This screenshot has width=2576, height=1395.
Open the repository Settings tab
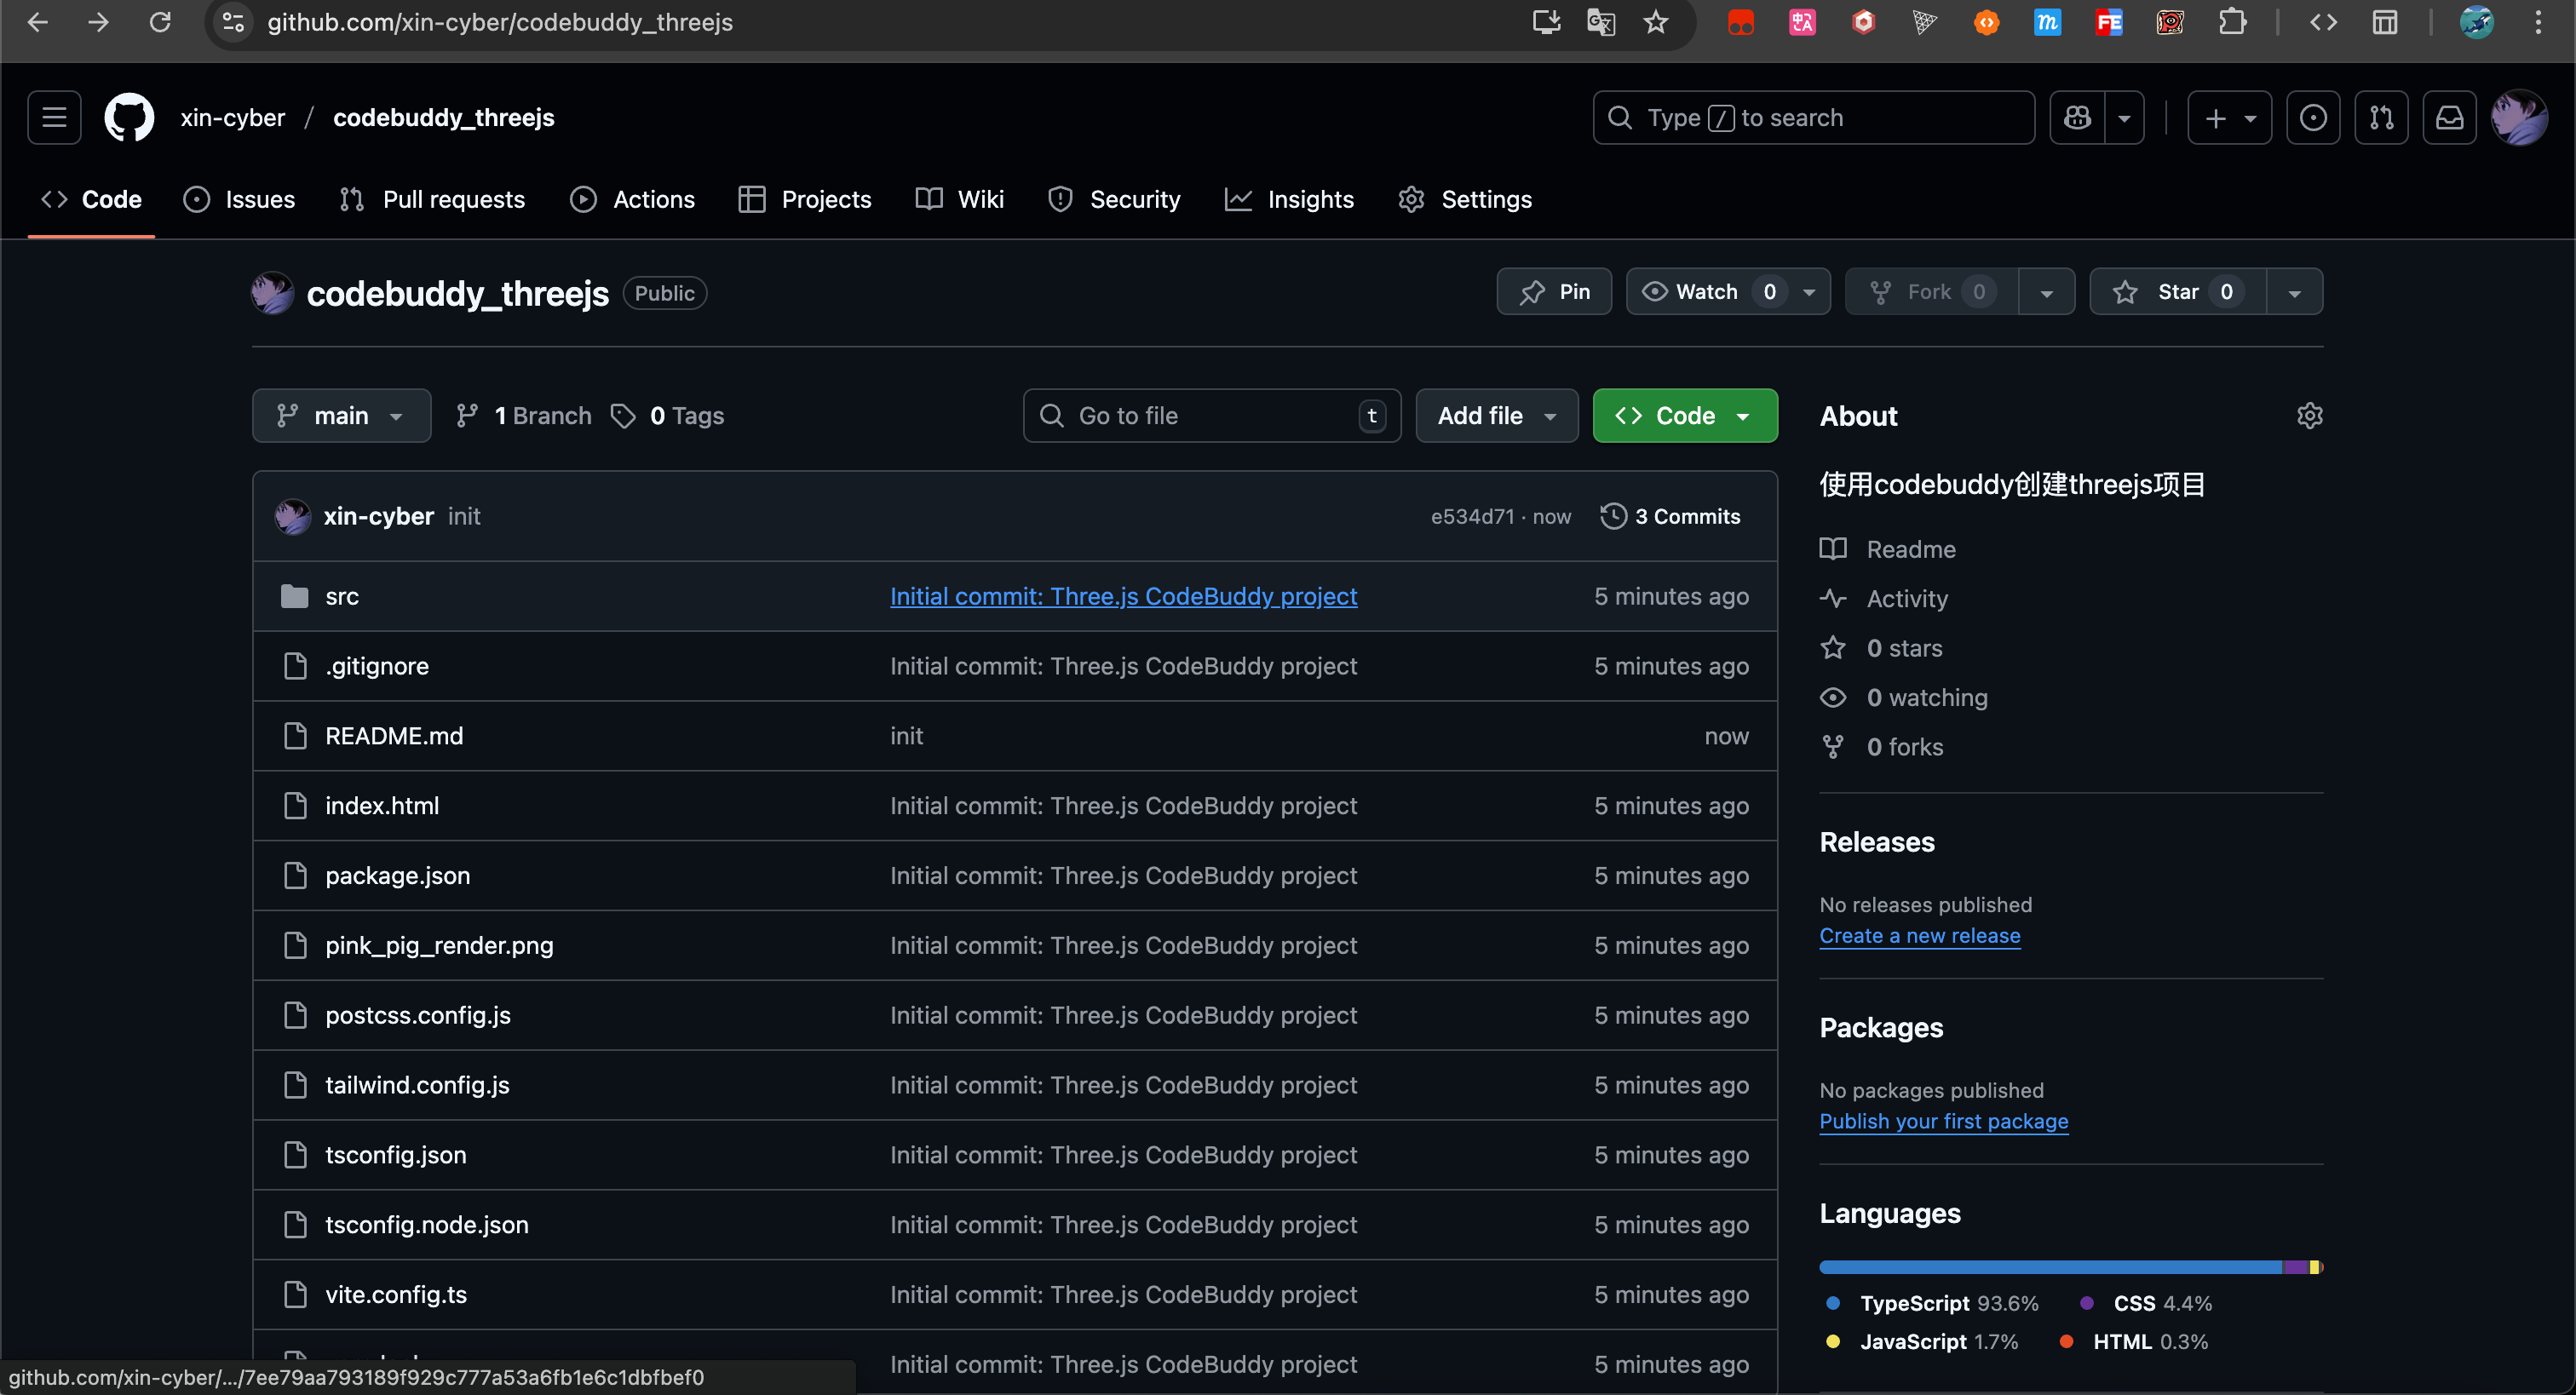[1466, 200]
